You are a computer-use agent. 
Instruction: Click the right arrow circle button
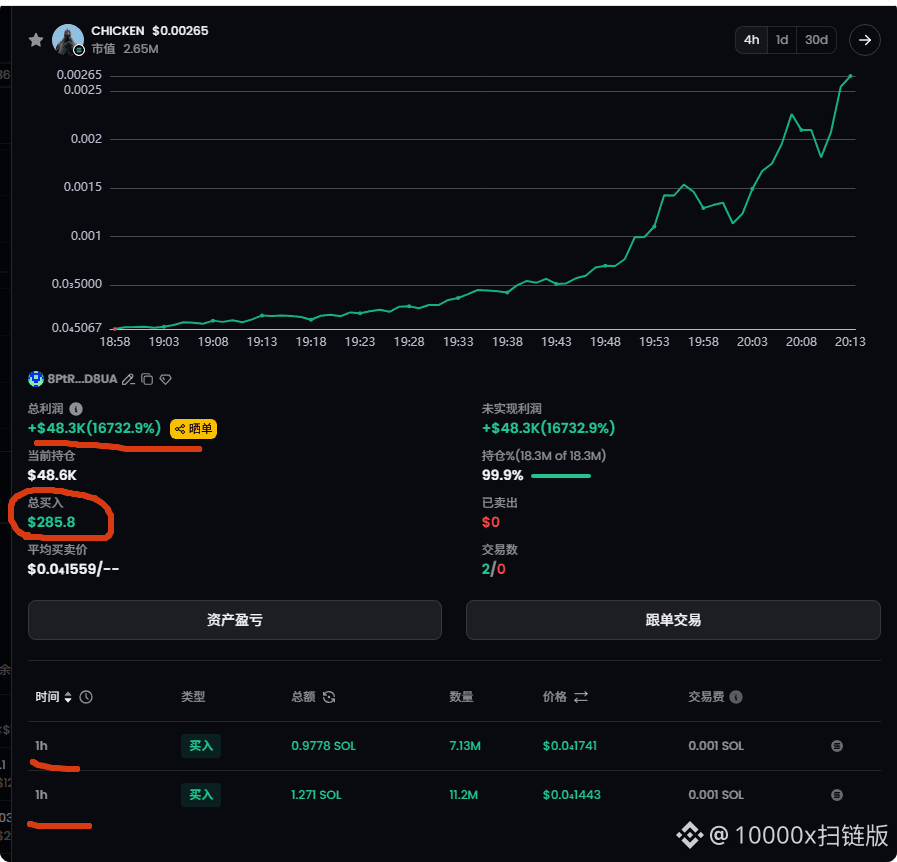864,39
